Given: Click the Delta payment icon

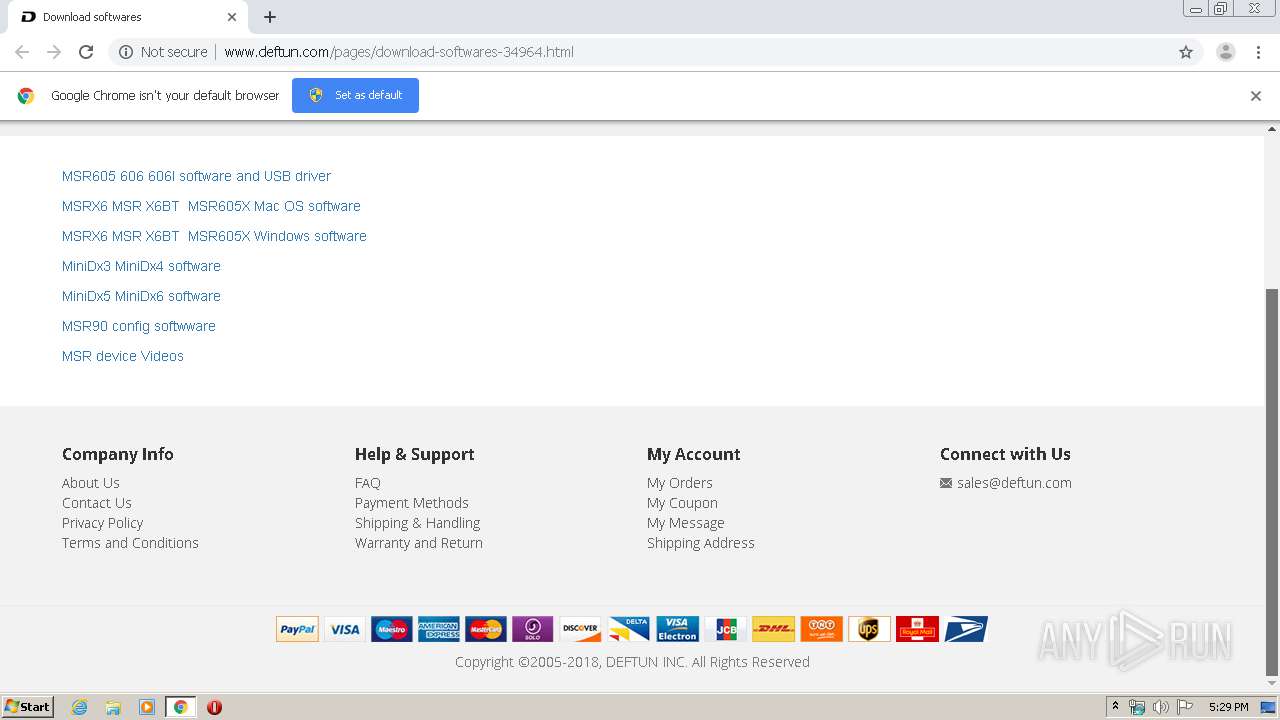Looking at the screenshot, I should pos(629,629).
